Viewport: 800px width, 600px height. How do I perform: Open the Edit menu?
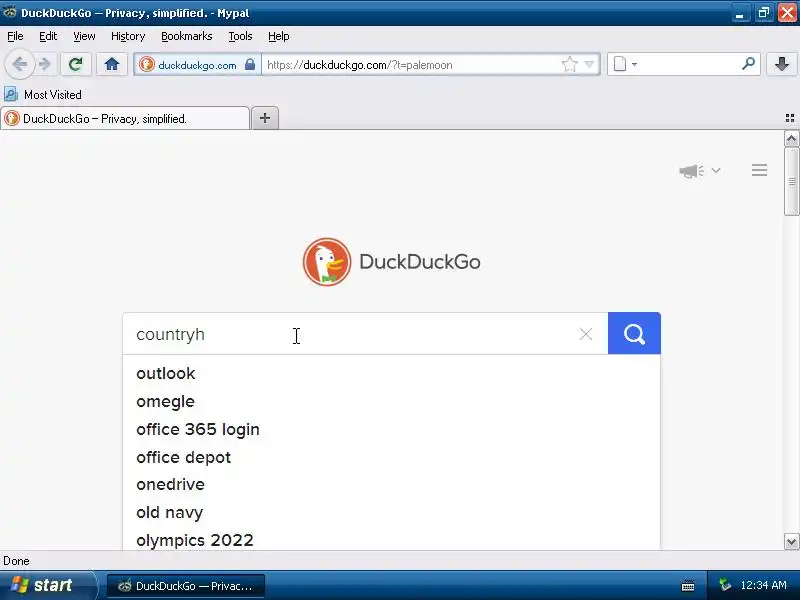[x=48, y=36]
